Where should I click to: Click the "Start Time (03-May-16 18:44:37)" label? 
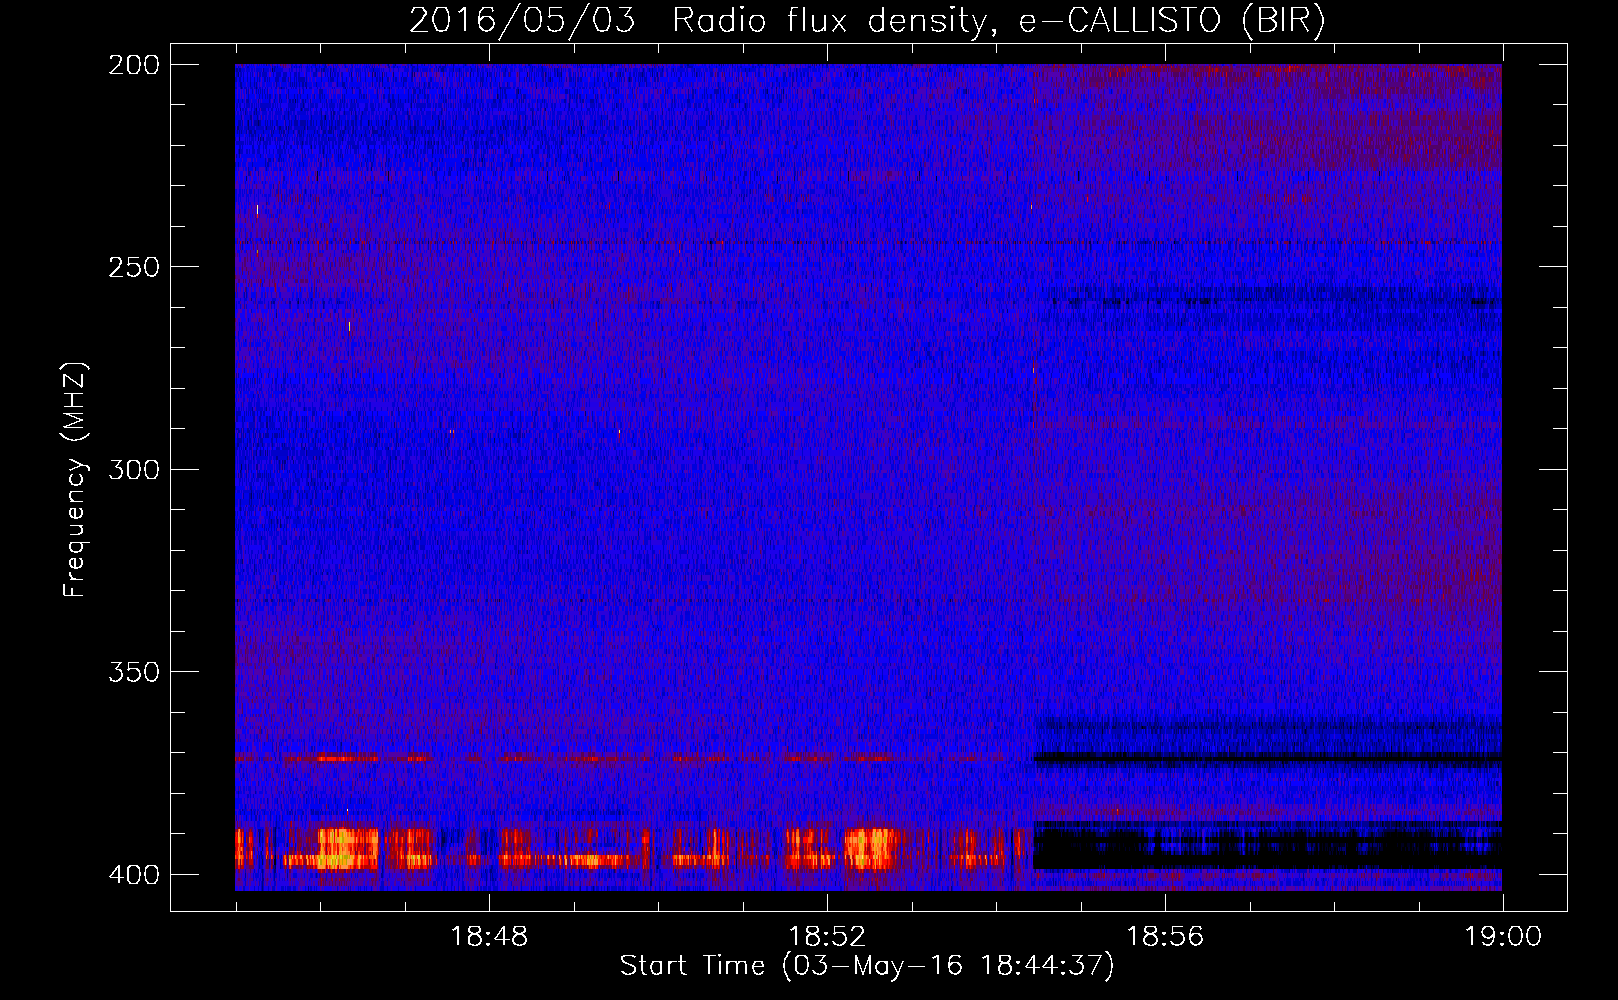867,966
